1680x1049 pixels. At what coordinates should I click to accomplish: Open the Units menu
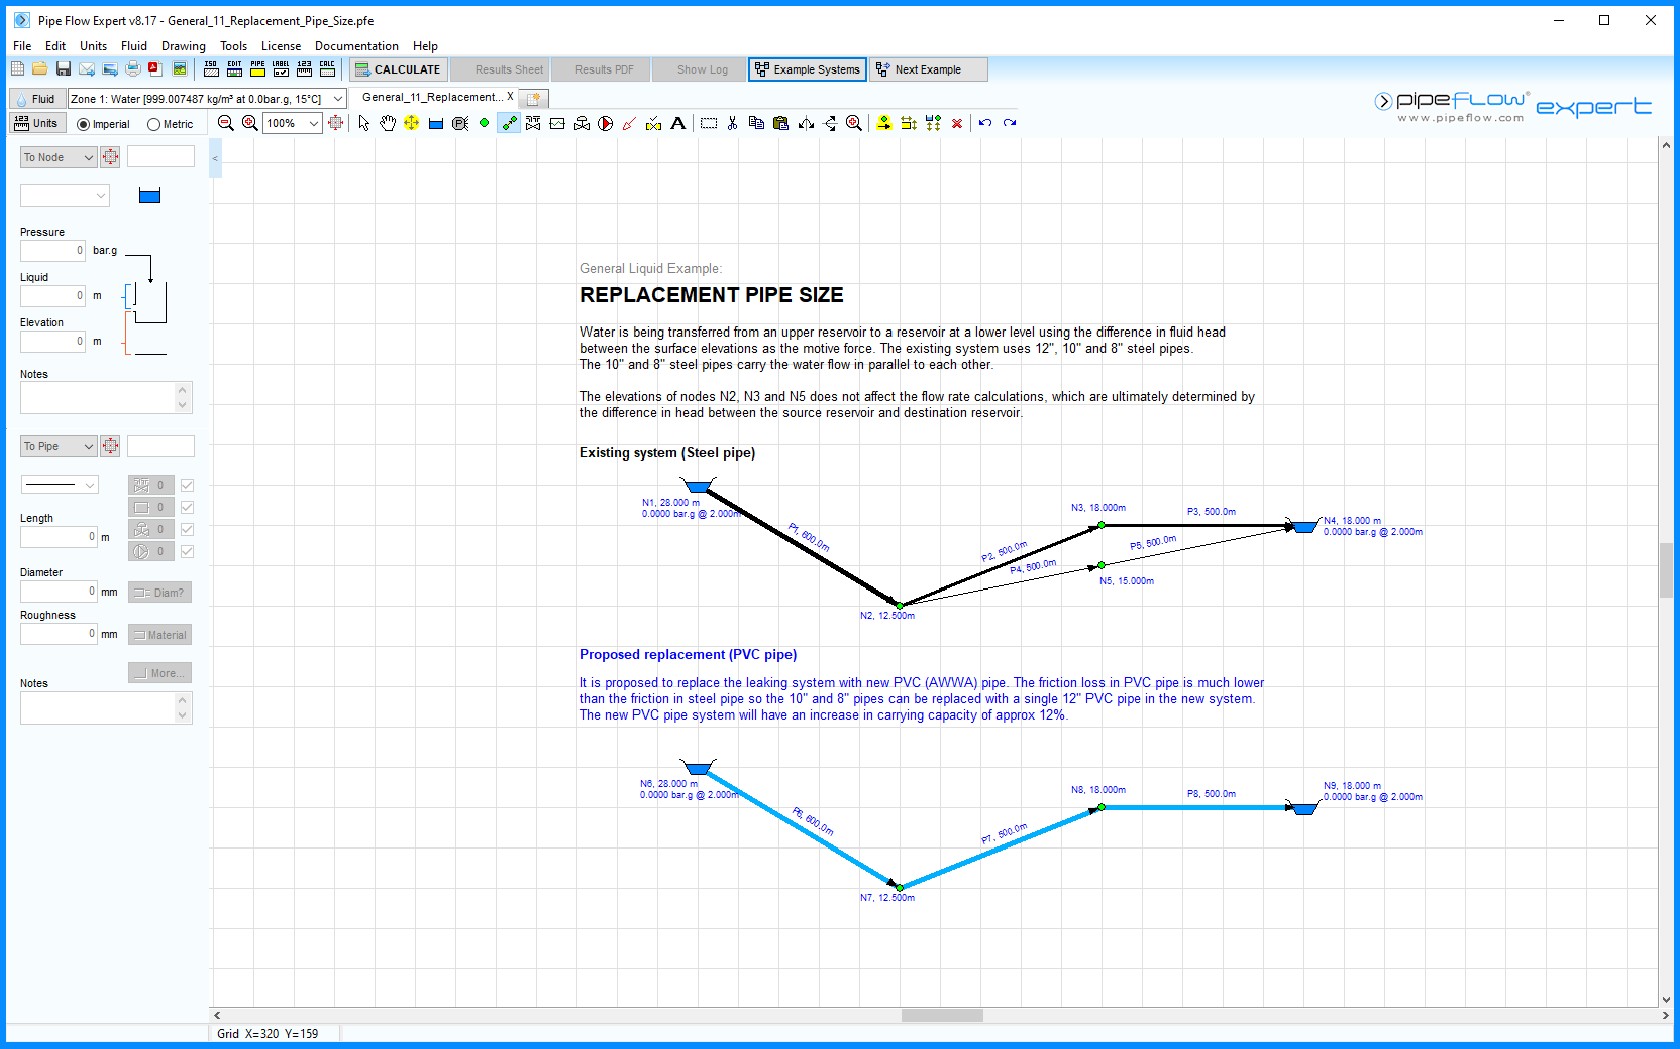93,46
